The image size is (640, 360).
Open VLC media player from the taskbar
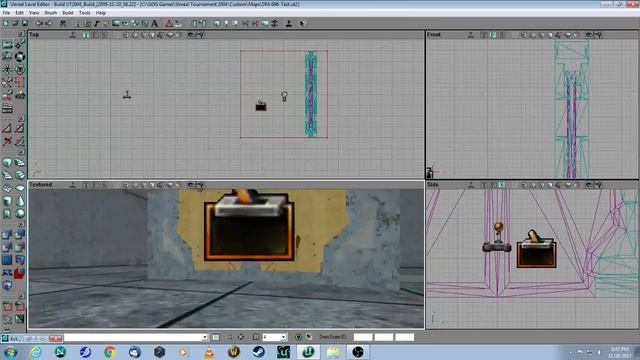(x=209, y=352)
